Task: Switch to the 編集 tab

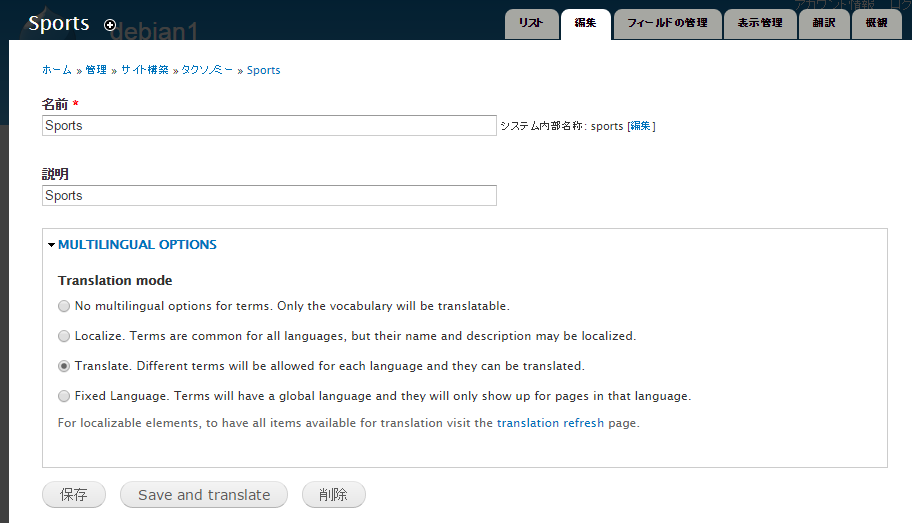Action: (585, 24)
